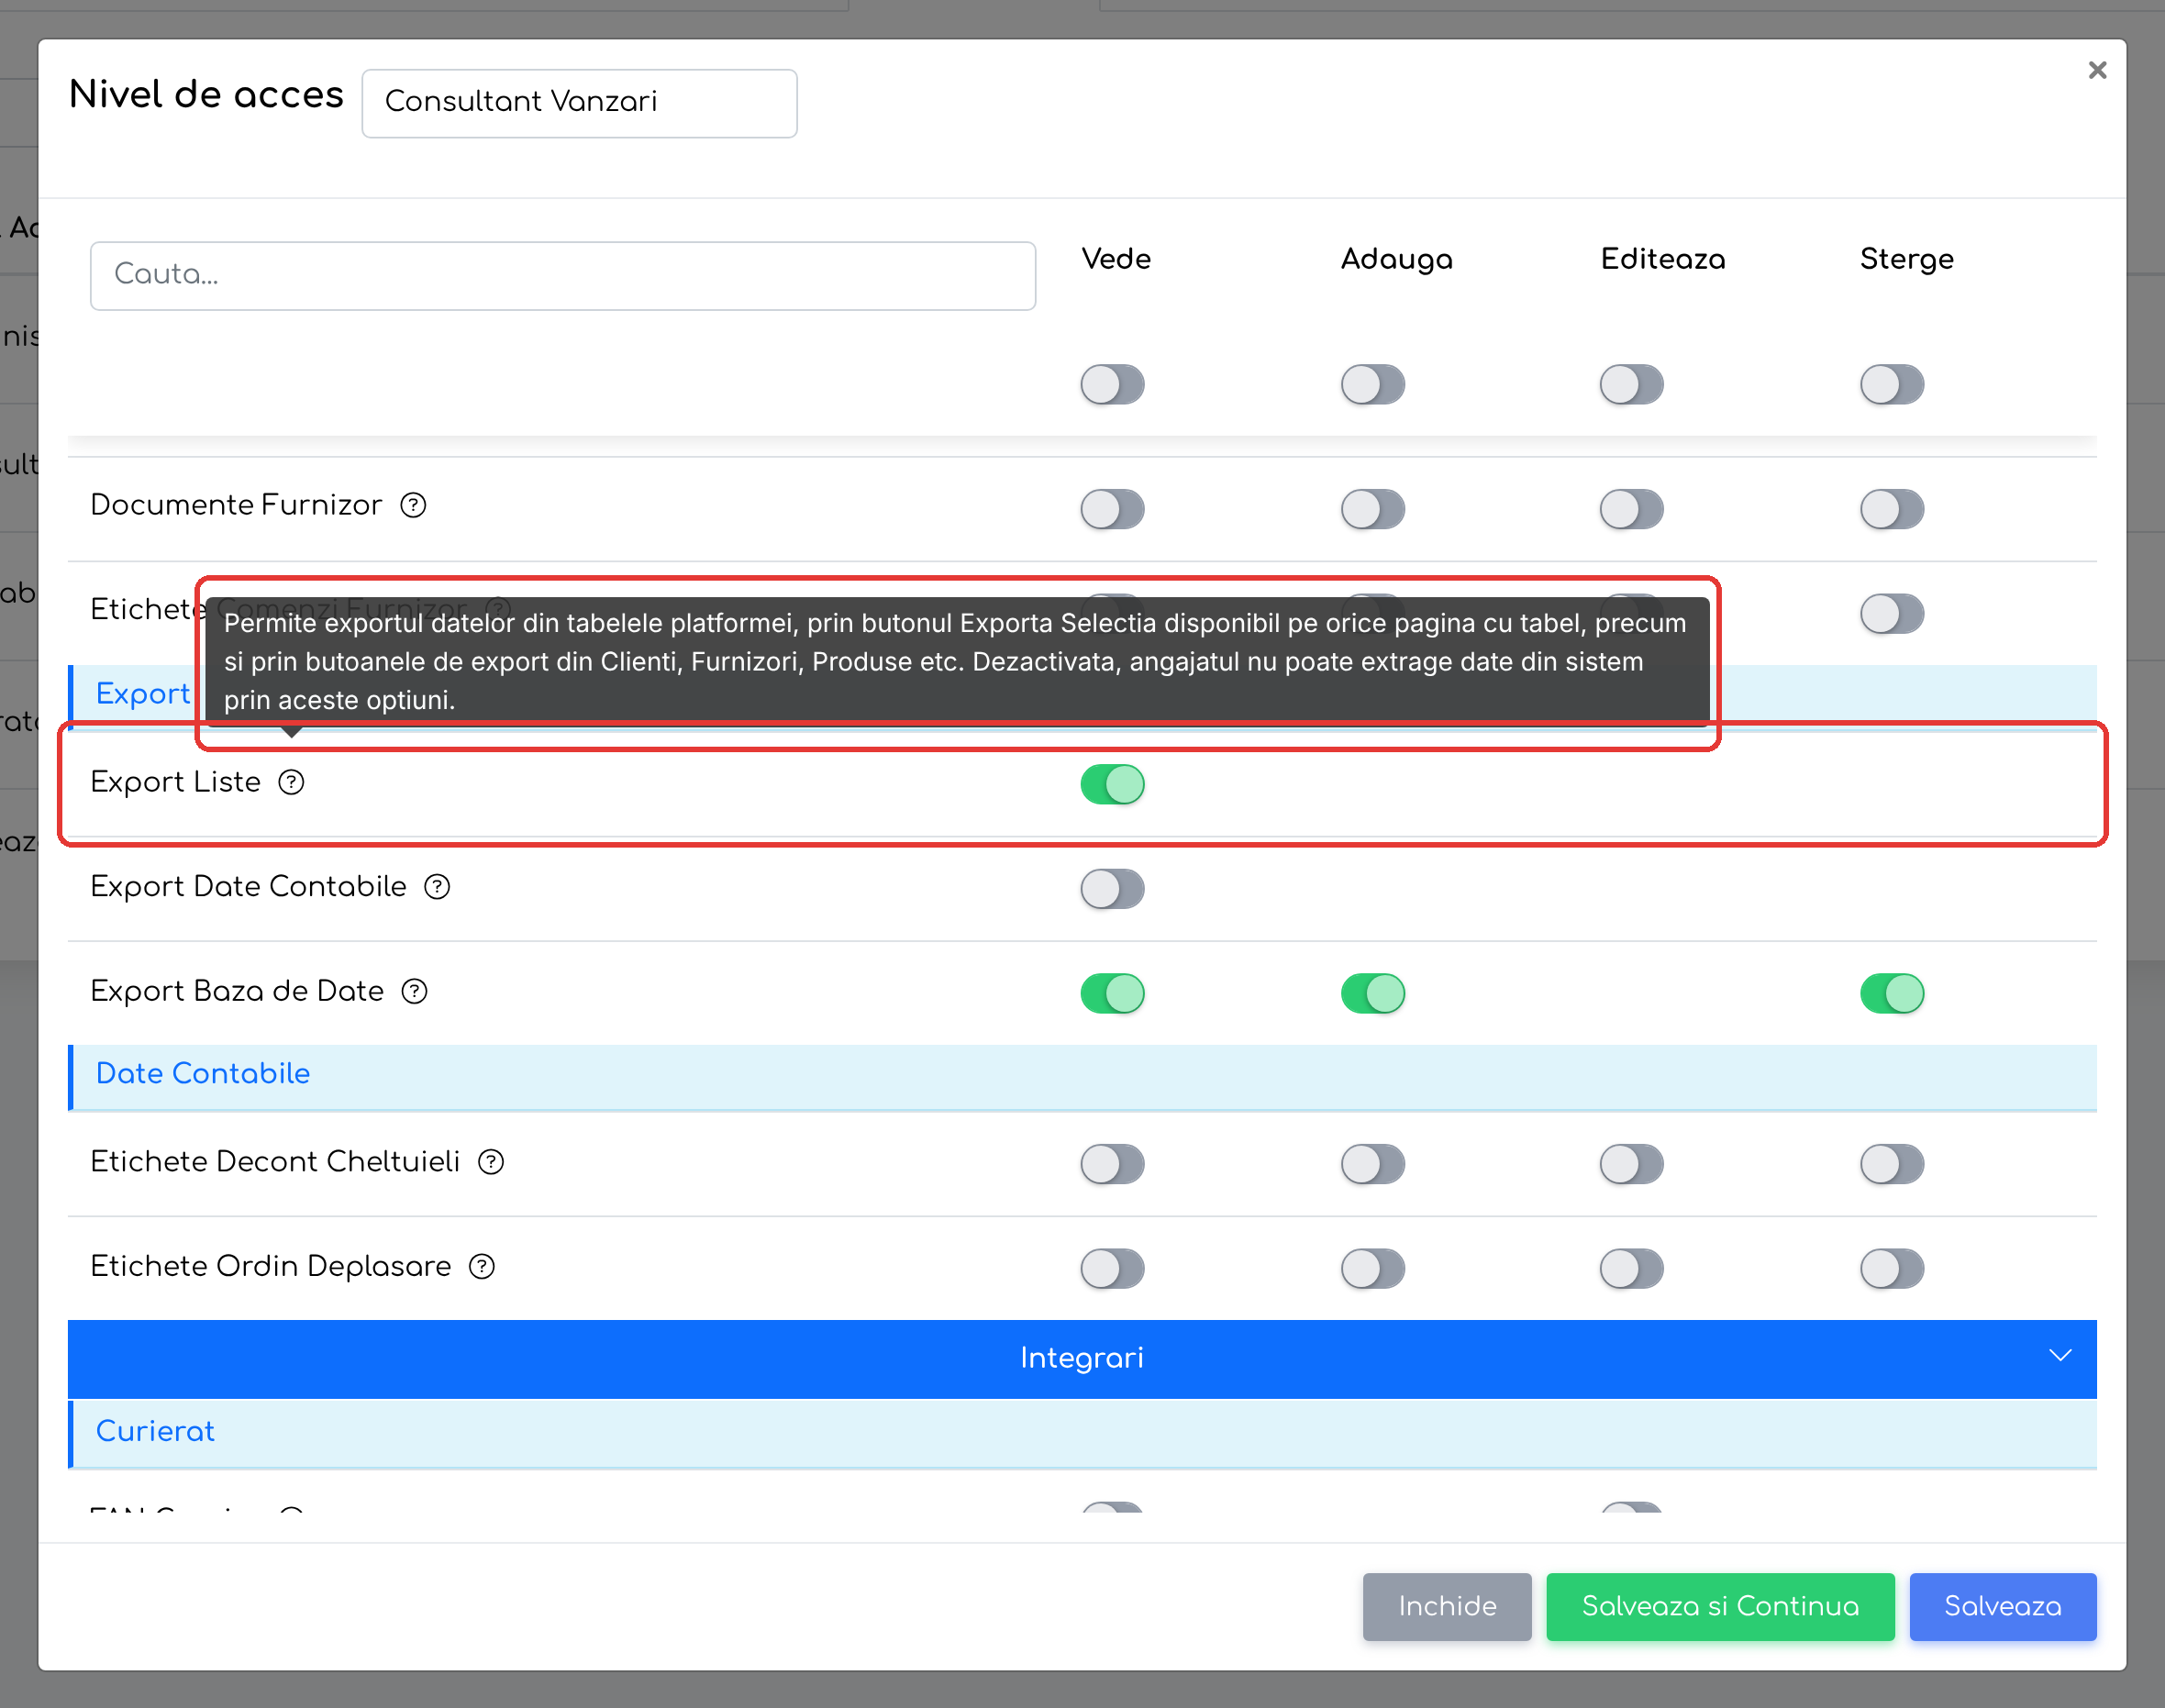Click Salveaza si Continua button

pyautogui.click(x=1720, y=1606)
